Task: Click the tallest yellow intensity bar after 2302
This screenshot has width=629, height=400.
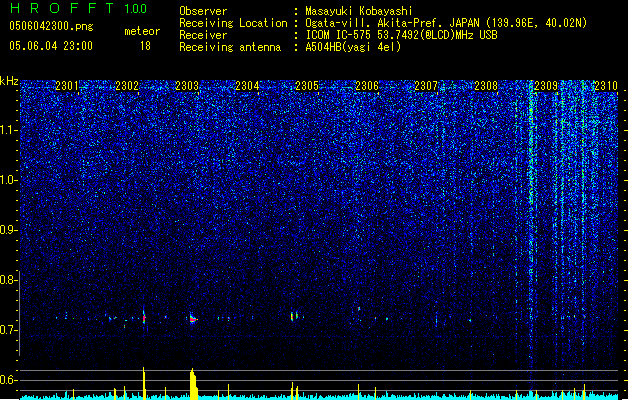Action: [x=144, y=383]
